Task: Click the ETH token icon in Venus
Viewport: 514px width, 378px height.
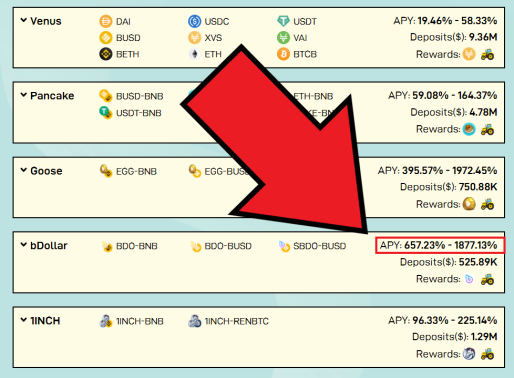Action: point(194,54)
